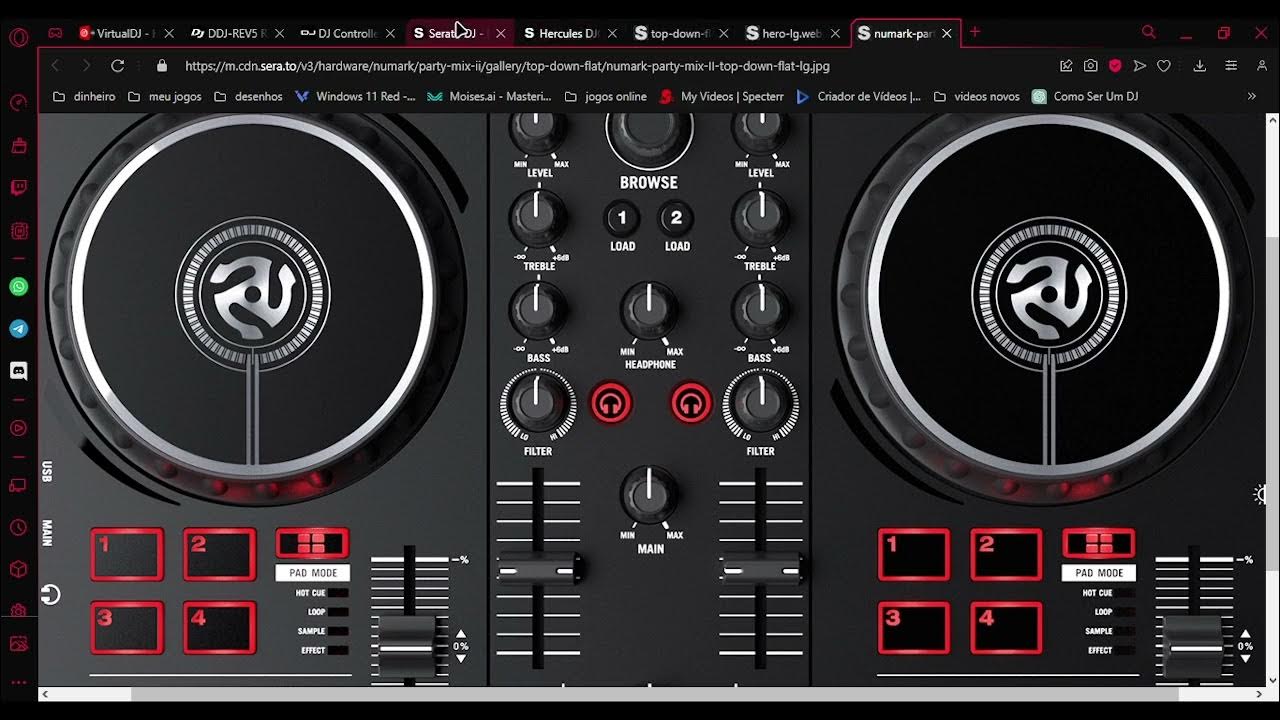Send page via the Flow arrow icon
1280x720 pixels.
[1139, 66]
